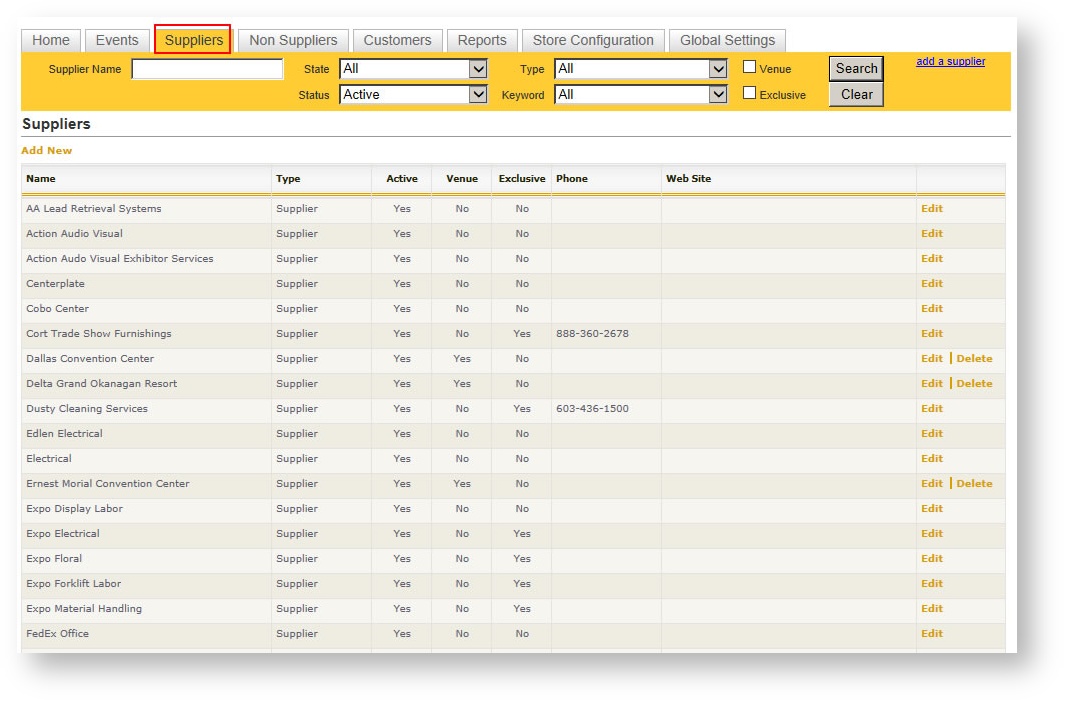Open the Status dropdown set to Active
The image size is (1065, 701).
point(413,95)
